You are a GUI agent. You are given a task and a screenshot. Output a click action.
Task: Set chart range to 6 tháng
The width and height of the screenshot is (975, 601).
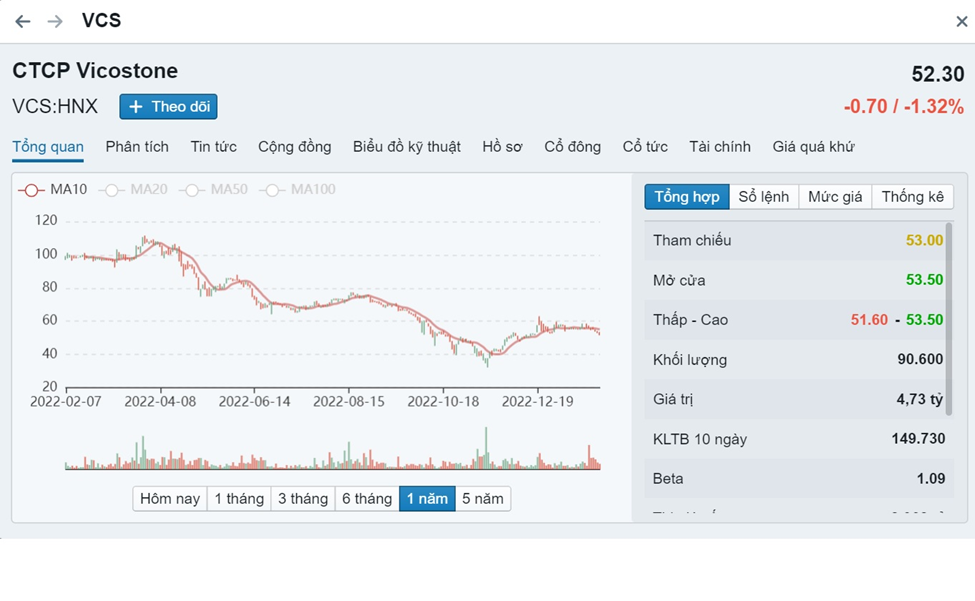point(366,499)
